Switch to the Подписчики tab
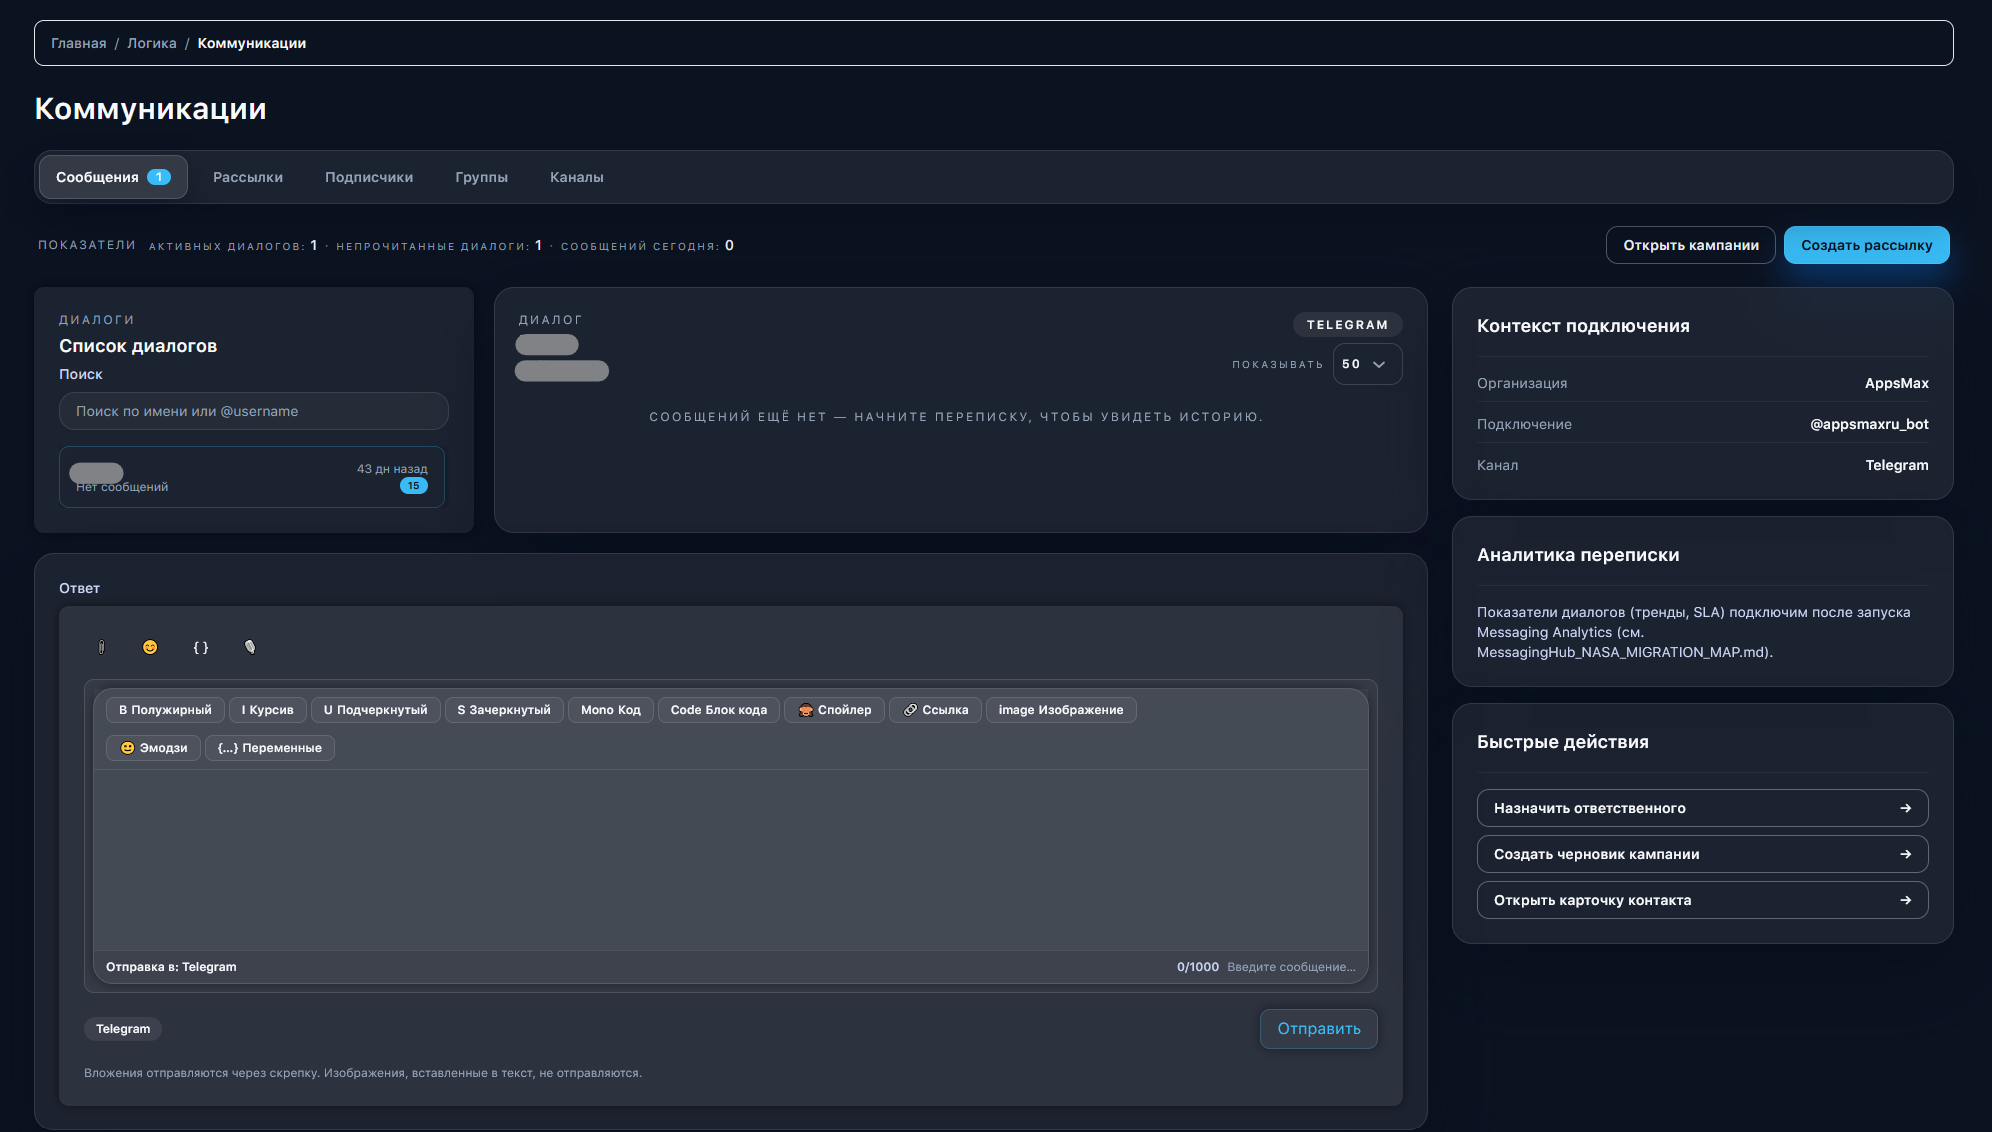This screenshot has height=1132, width=1992. pyautogui.click(x=369, y=177)
